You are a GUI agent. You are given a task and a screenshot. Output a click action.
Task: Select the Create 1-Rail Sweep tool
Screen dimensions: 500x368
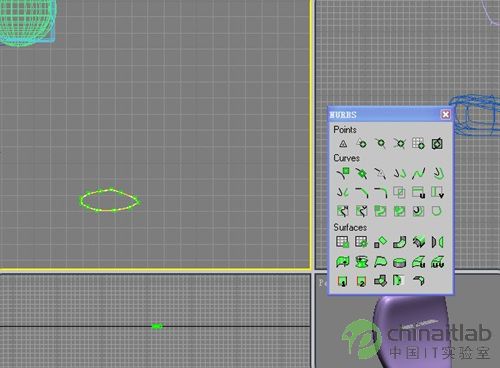click(343, 281)
